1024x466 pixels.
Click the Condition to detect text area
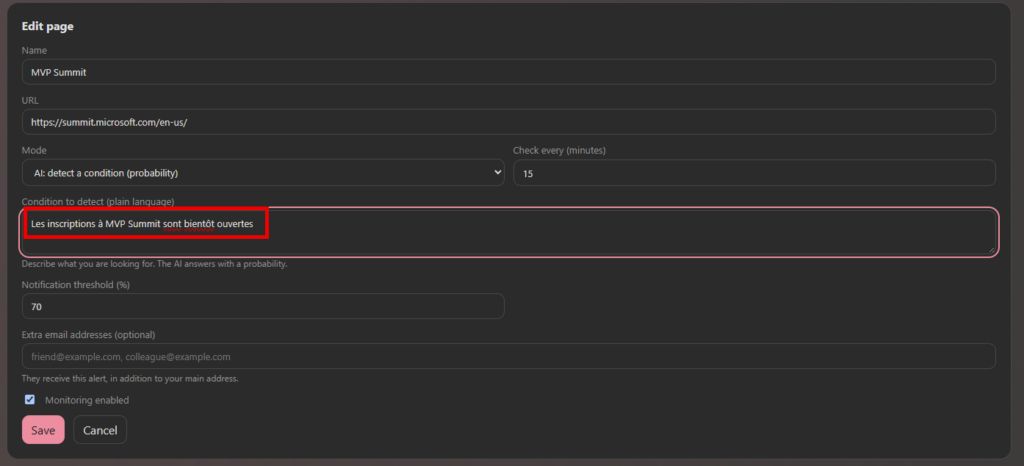[x=508, y=232]
